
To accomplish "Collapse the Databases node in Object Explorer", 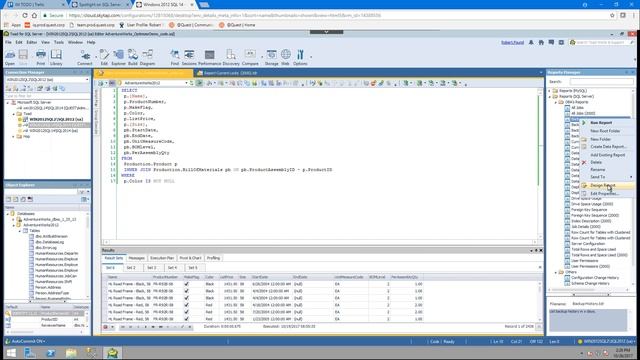I will 8,213.
